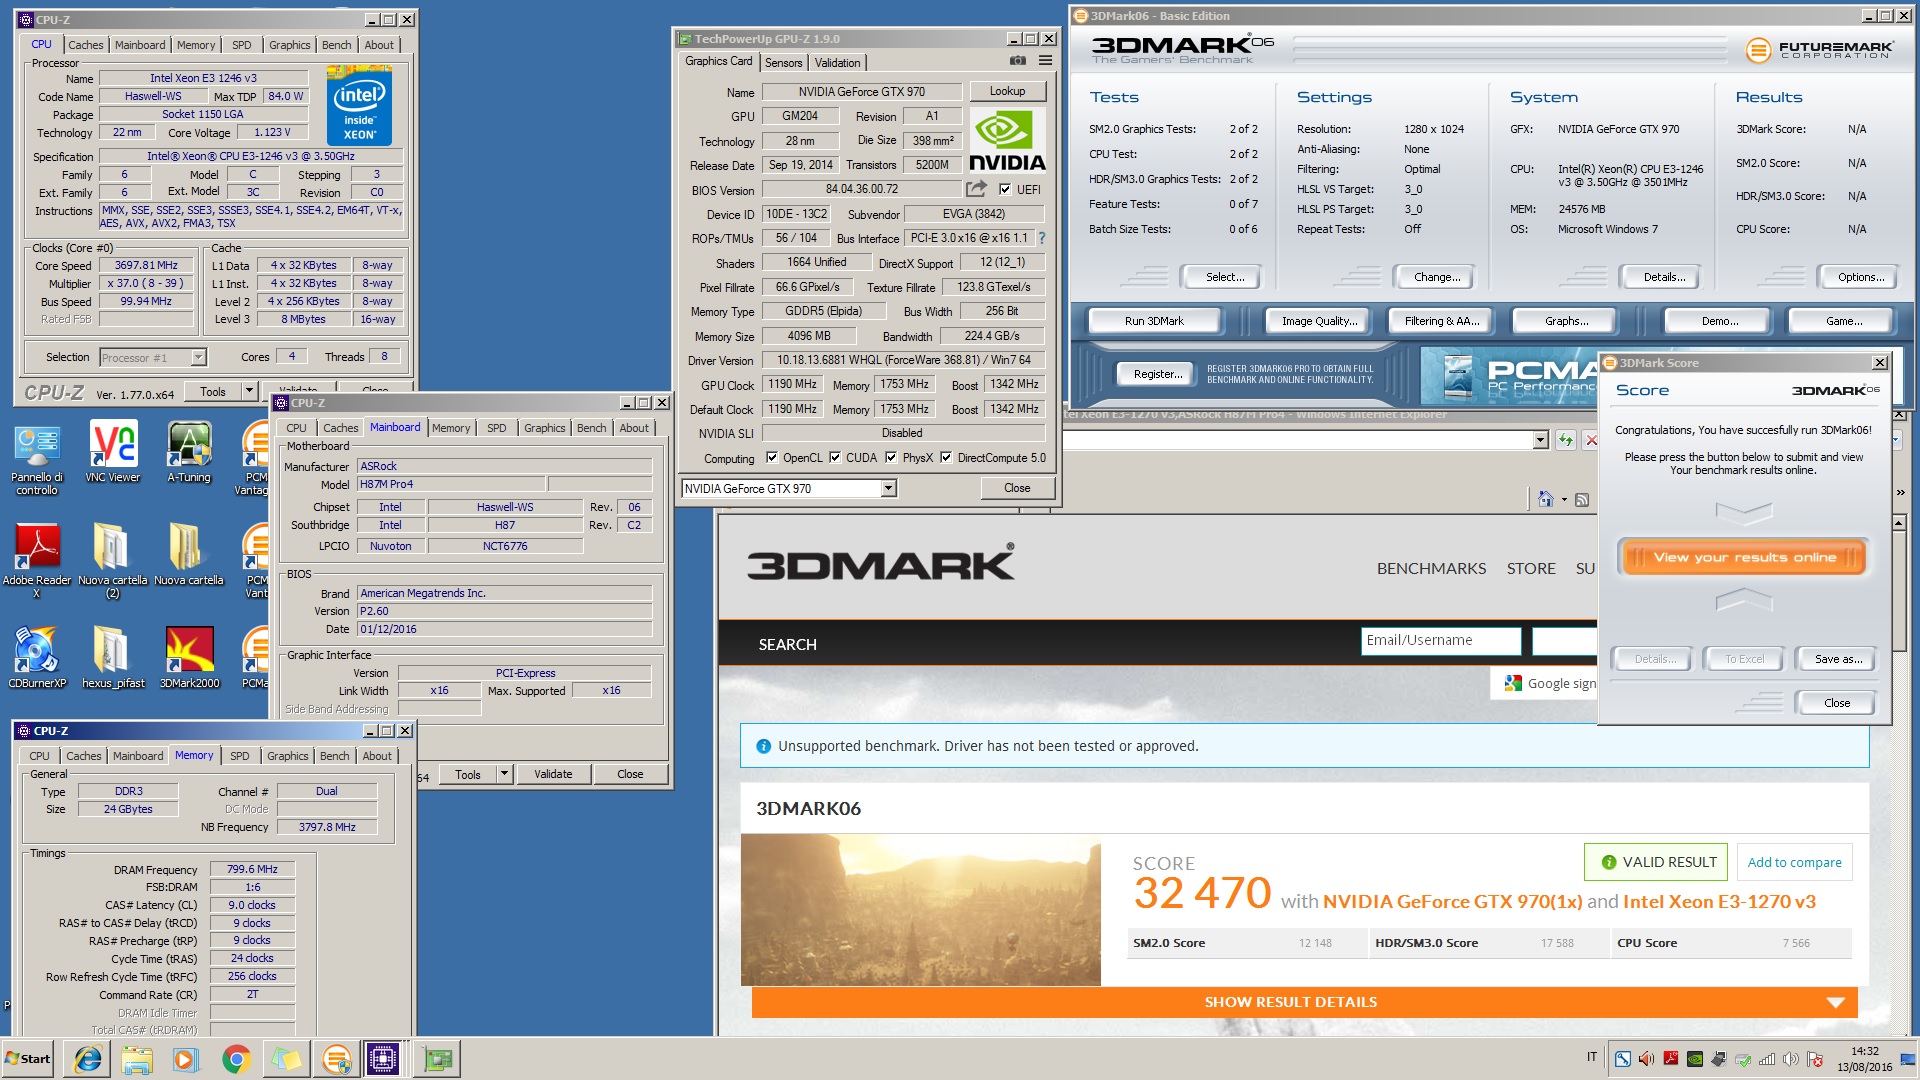
Task: Toggle CUDA checkbox in GPU-Z
Action: tap(835, 458)
